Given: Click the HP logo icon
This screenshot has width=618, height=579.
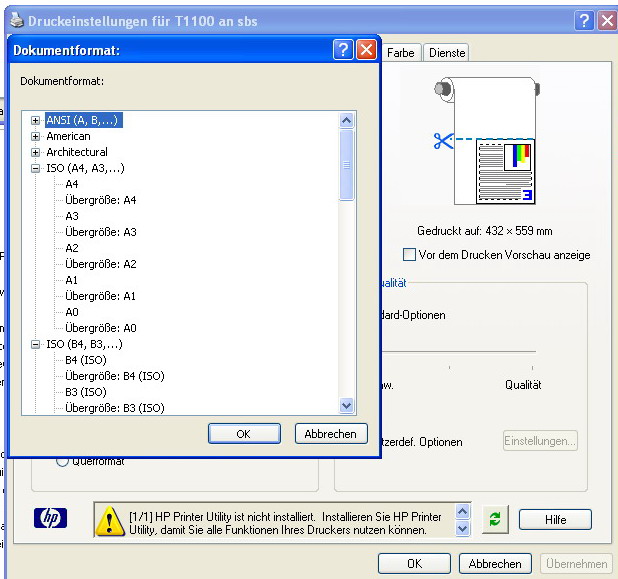Looking at the screenshot, I should pos(50,518).
